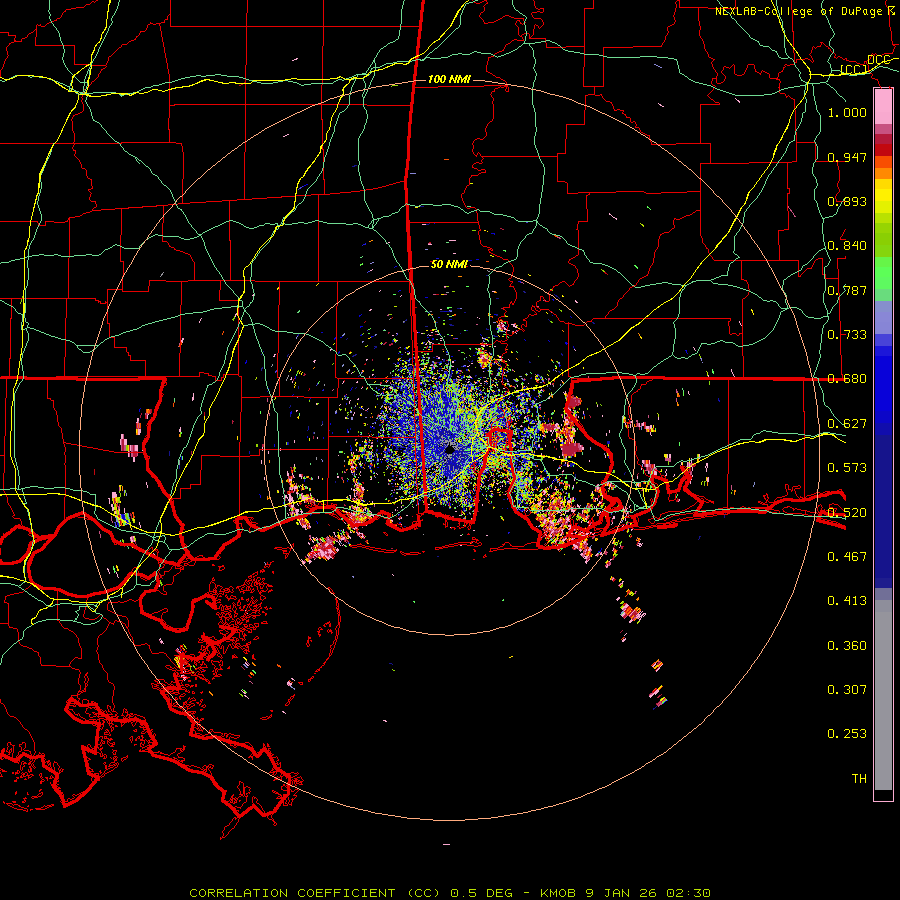Click the "DCC" label above the color scale
This screenshot has height=900, width=900.
point(879,60)
